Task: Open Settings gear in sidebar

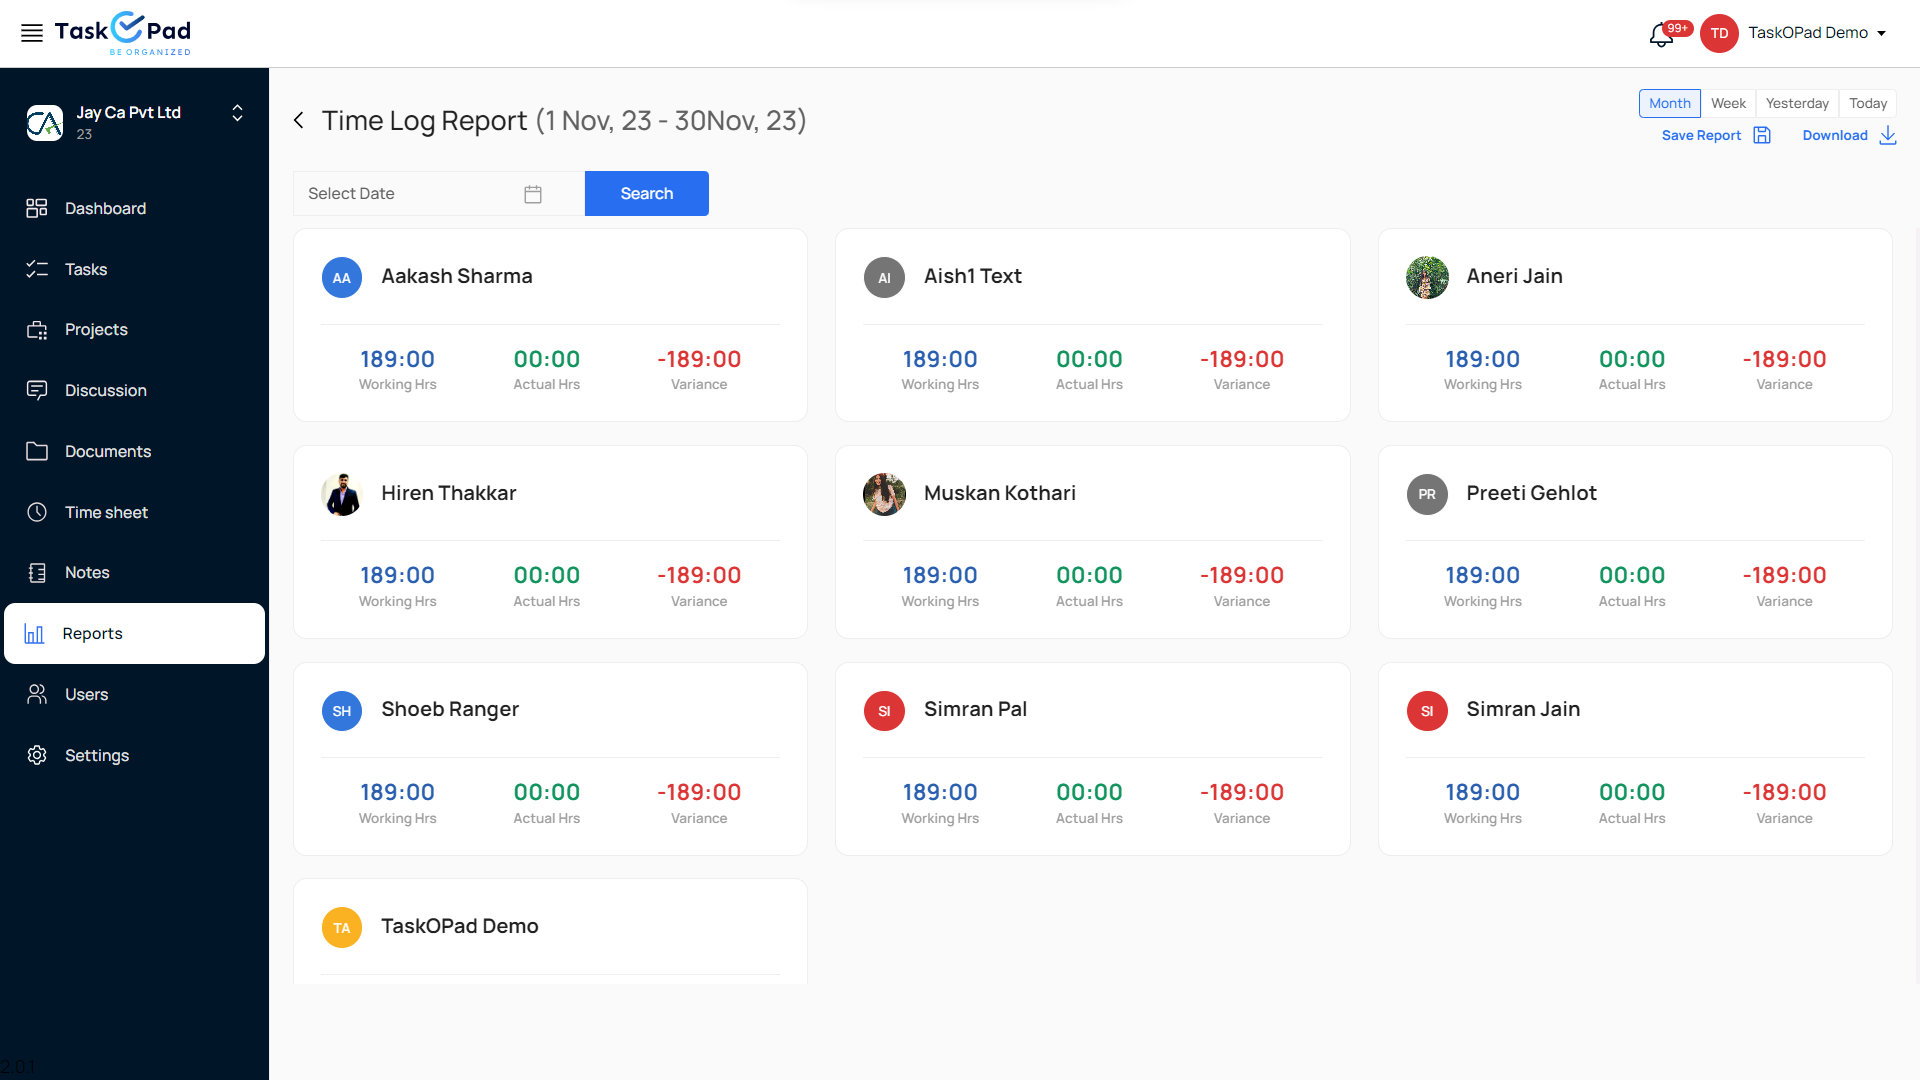Action: tap(37, 755)
